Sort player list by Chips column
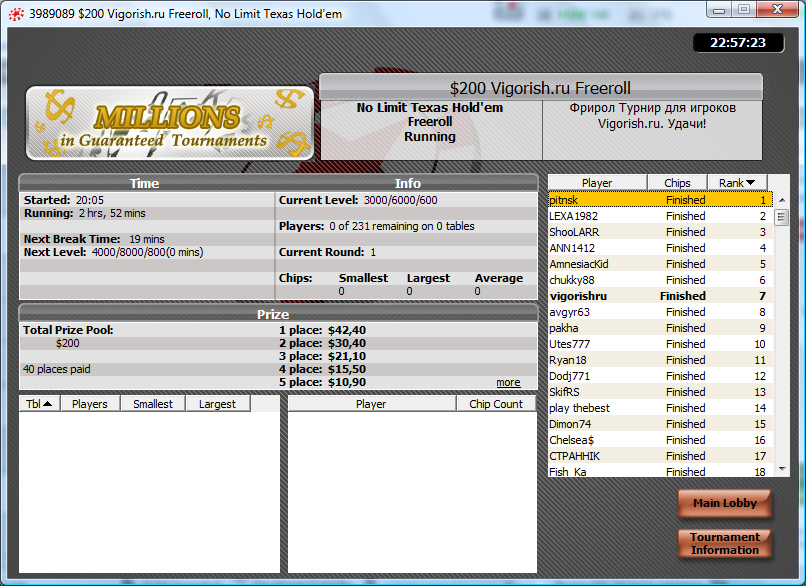 [x=677, y=183]
